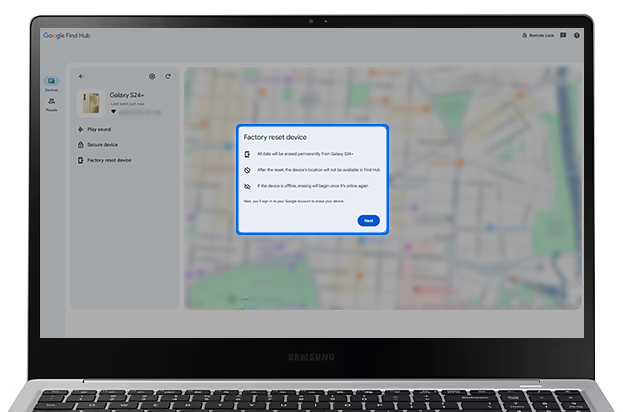Viewport: 623px width, 412px height.
Task: Click the blurred map area right of dialog
Action: click(480, 180)
